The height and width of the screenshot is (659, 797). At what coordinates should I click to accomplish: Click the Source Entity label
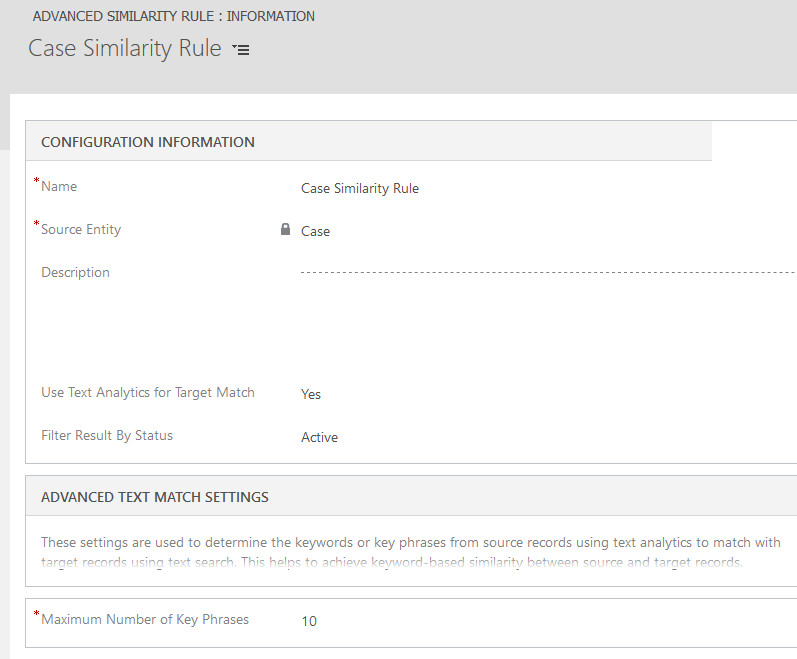coord(81,230)
